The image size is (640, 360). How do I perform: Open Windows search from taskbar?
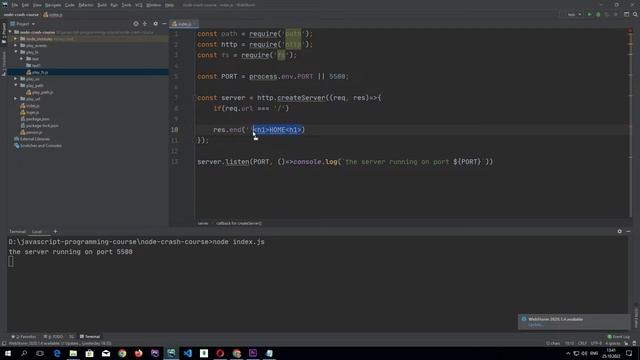[x=24, y=353]
